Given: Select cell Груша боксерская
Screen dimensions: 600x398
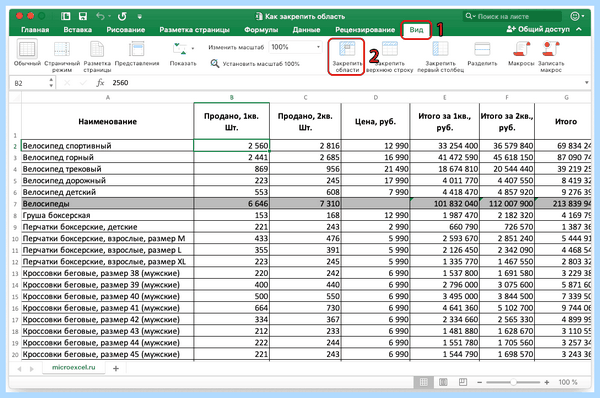Looking at the screenshot, I should (x=108, y=215).
